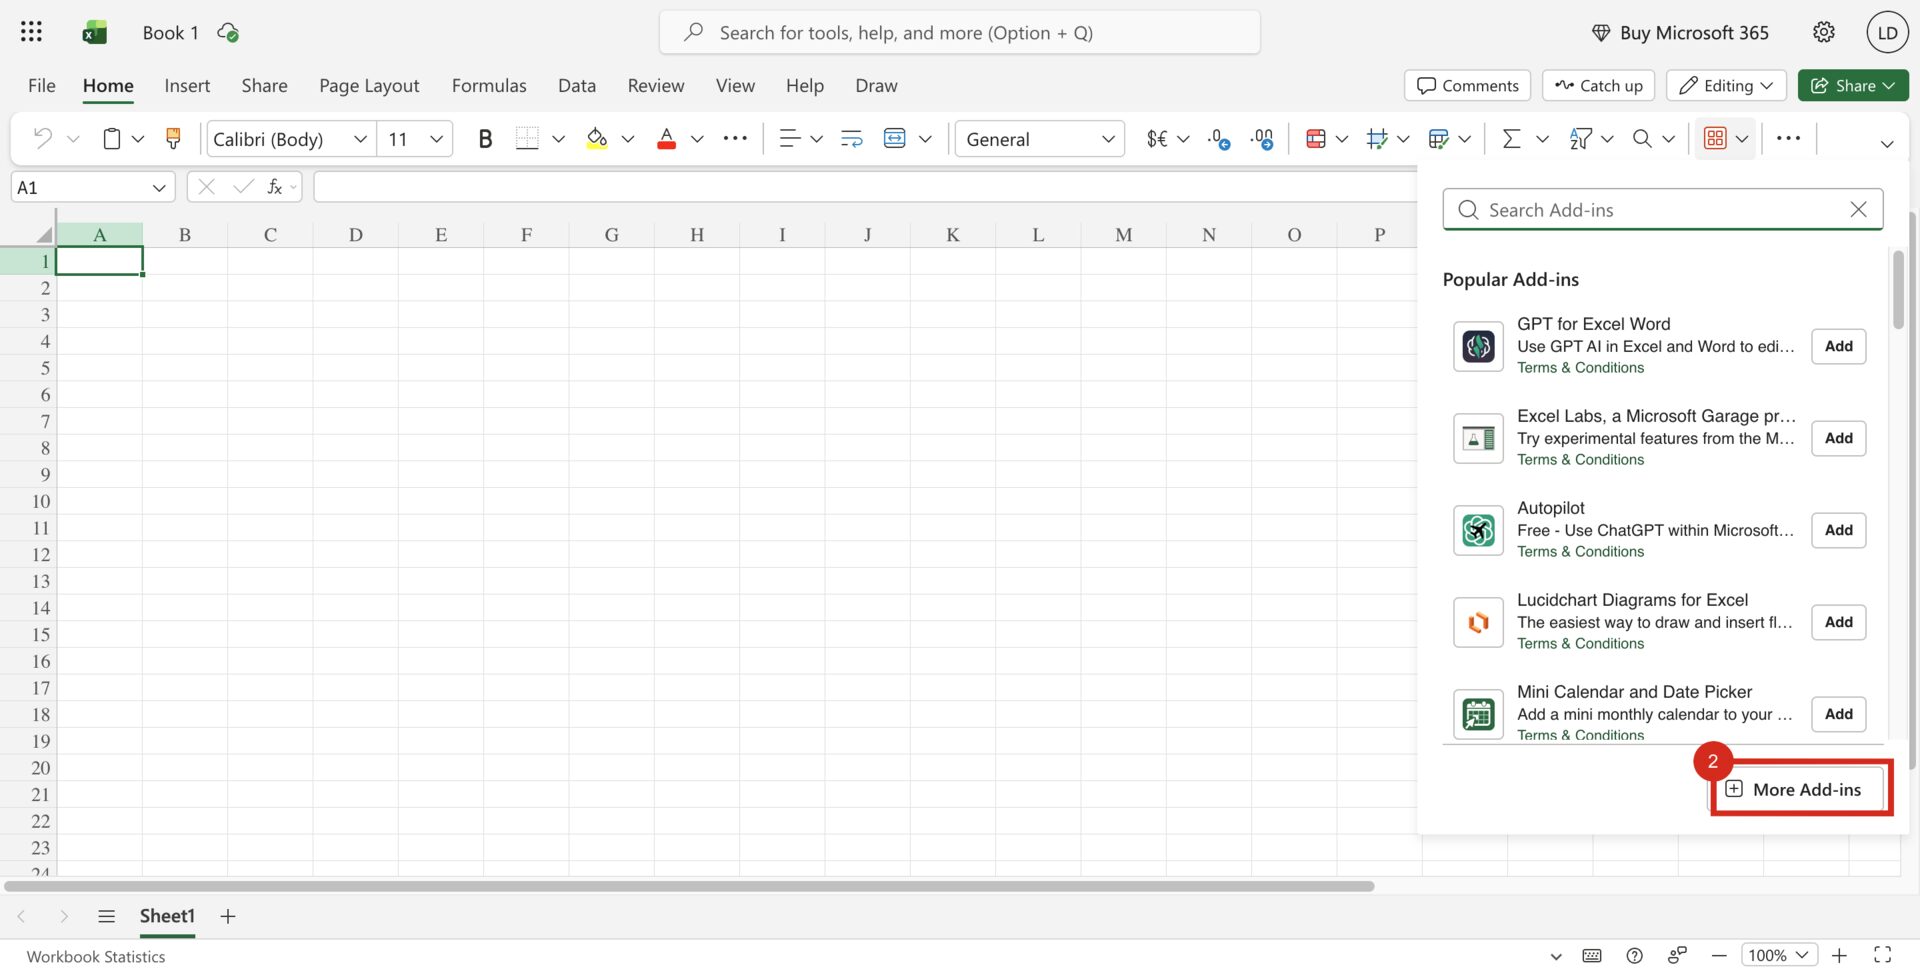Open Autopilot Terms & Conditions link

(1580, 552)
